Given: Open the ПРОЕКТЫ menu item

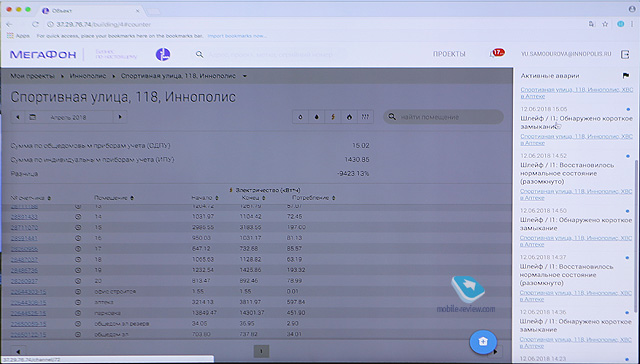Looking at the screenshot, I should [x=449, y=54].
